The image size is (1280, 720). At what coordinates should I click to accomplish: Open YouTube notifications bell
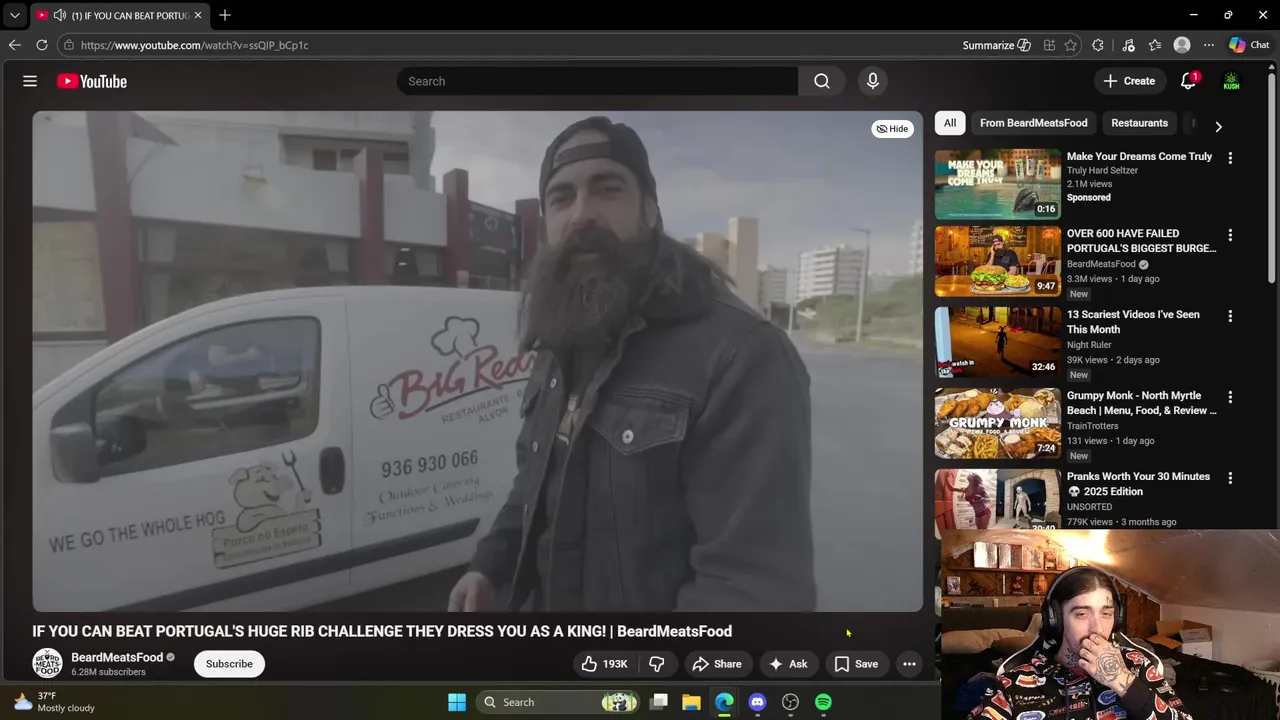pyautogui.click(x=1188, y=81)
